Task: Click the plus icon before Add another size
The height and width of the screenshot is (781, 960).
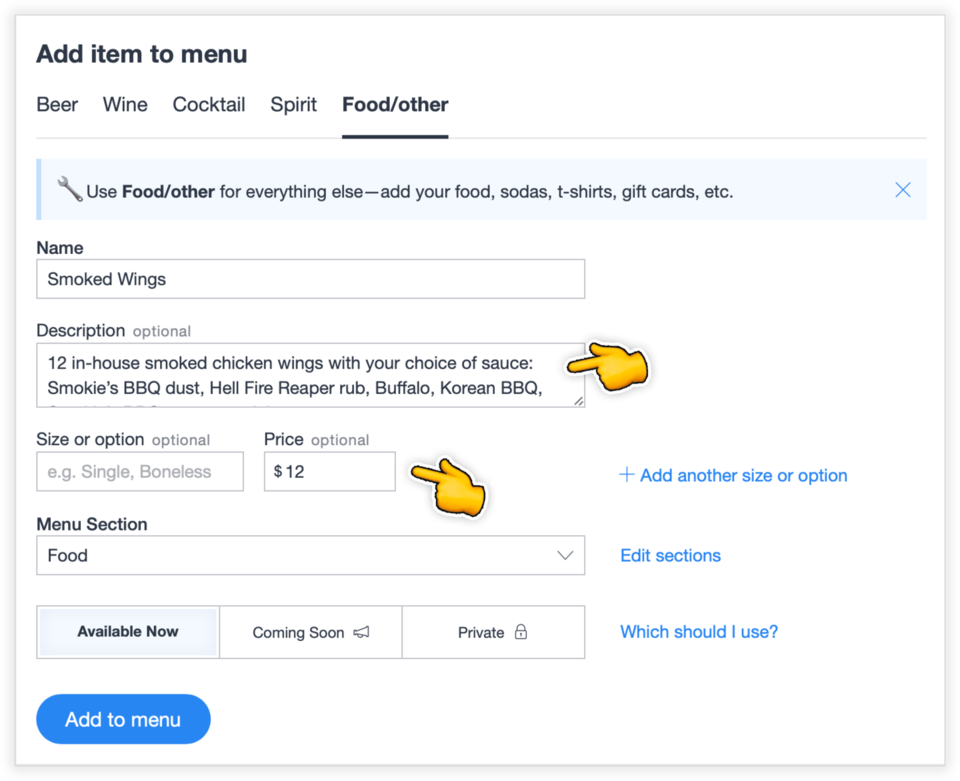Action: coord(627,475)
